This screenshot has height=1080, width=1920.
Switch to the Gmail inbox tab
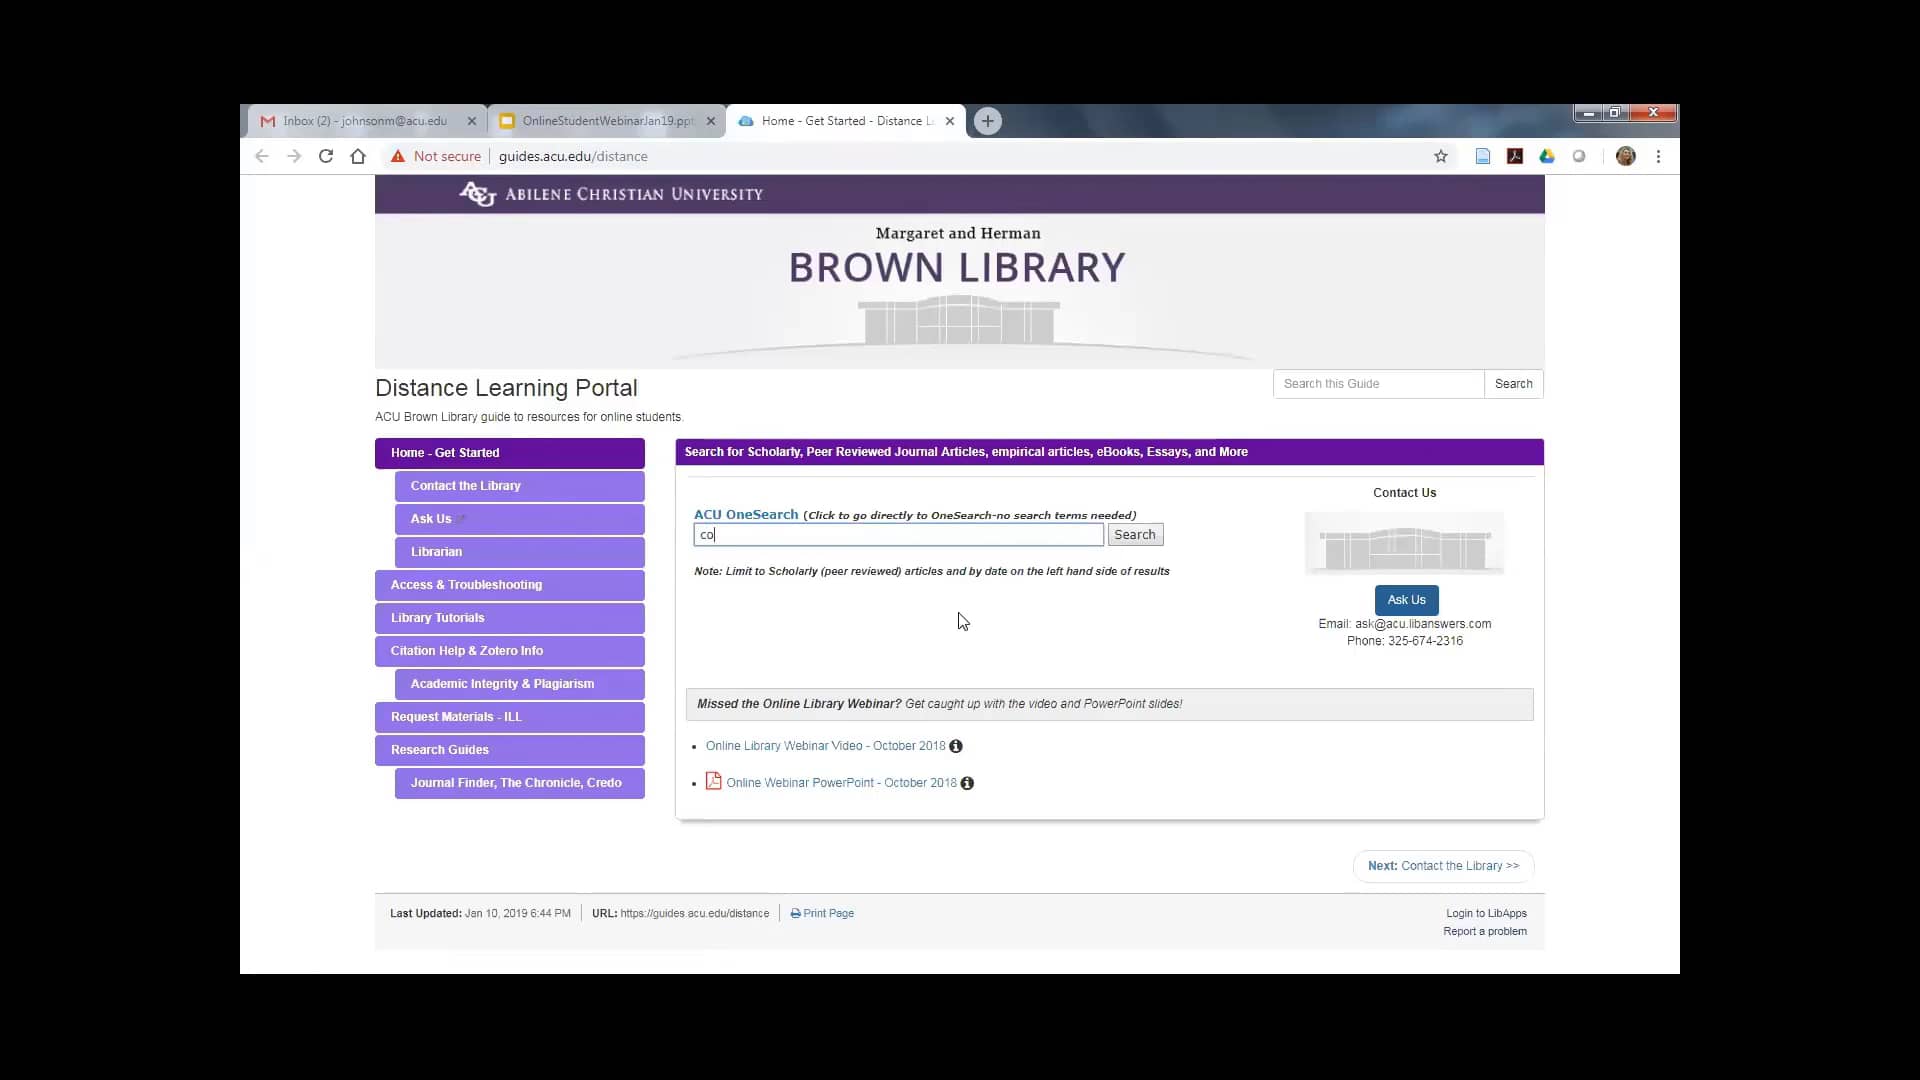click(360, 120)
